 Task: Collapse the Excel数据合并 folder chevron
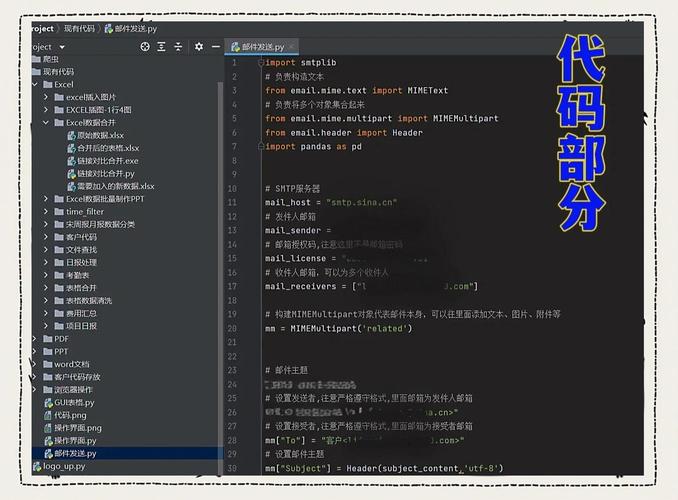click(46, 122)
